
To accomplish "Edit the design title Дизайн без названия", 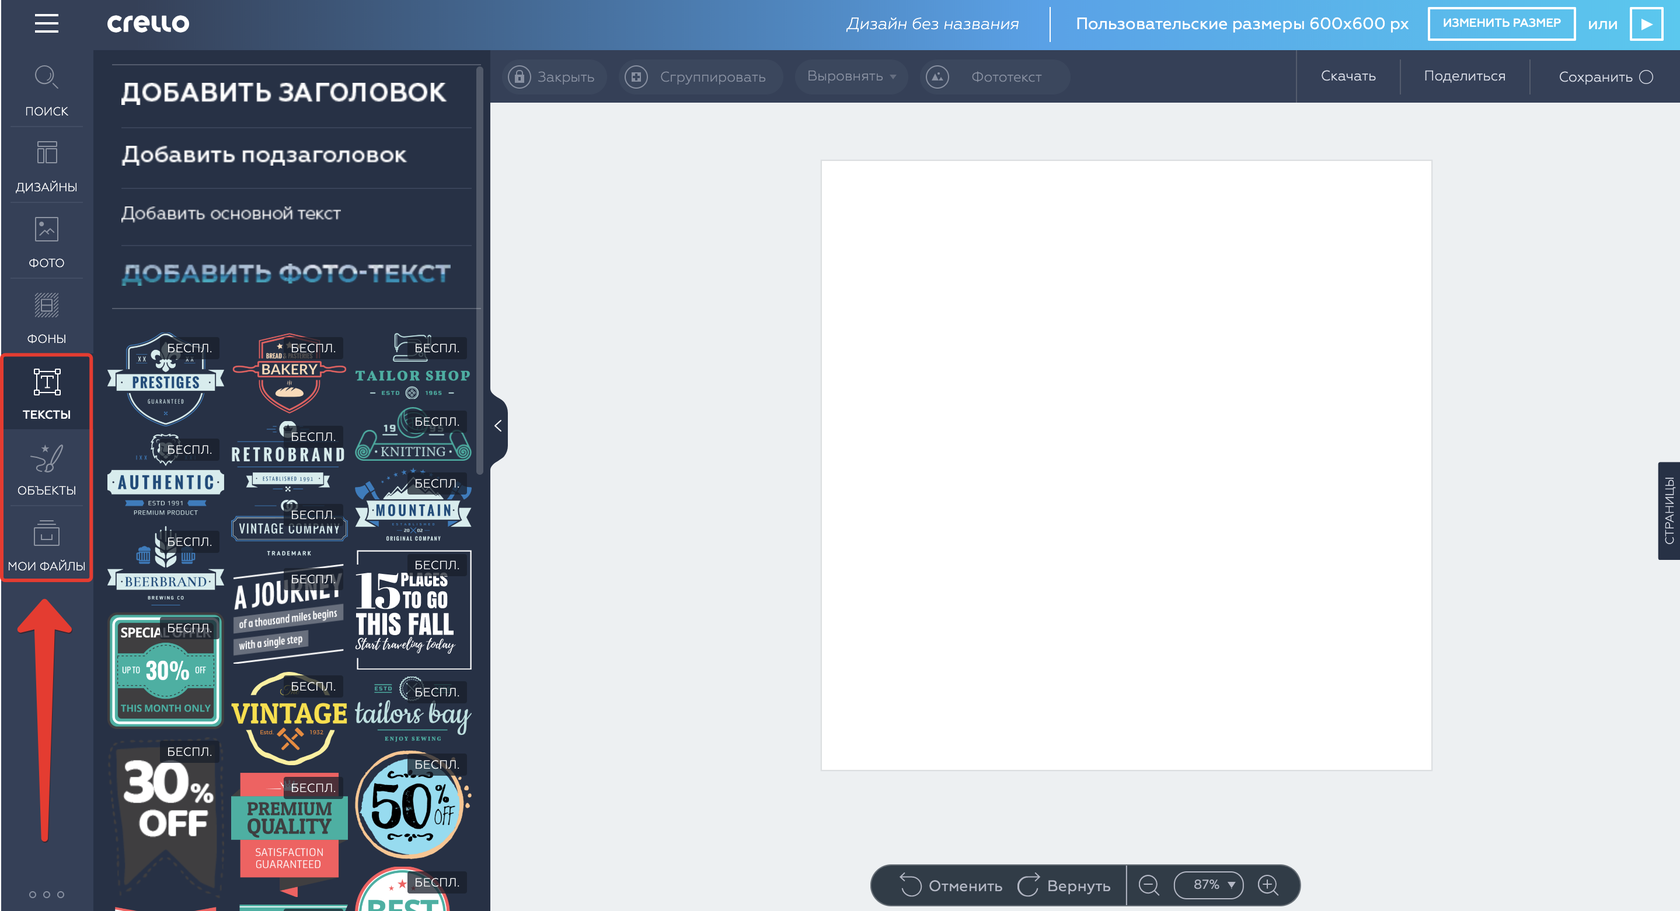I will tap(932, 24).
